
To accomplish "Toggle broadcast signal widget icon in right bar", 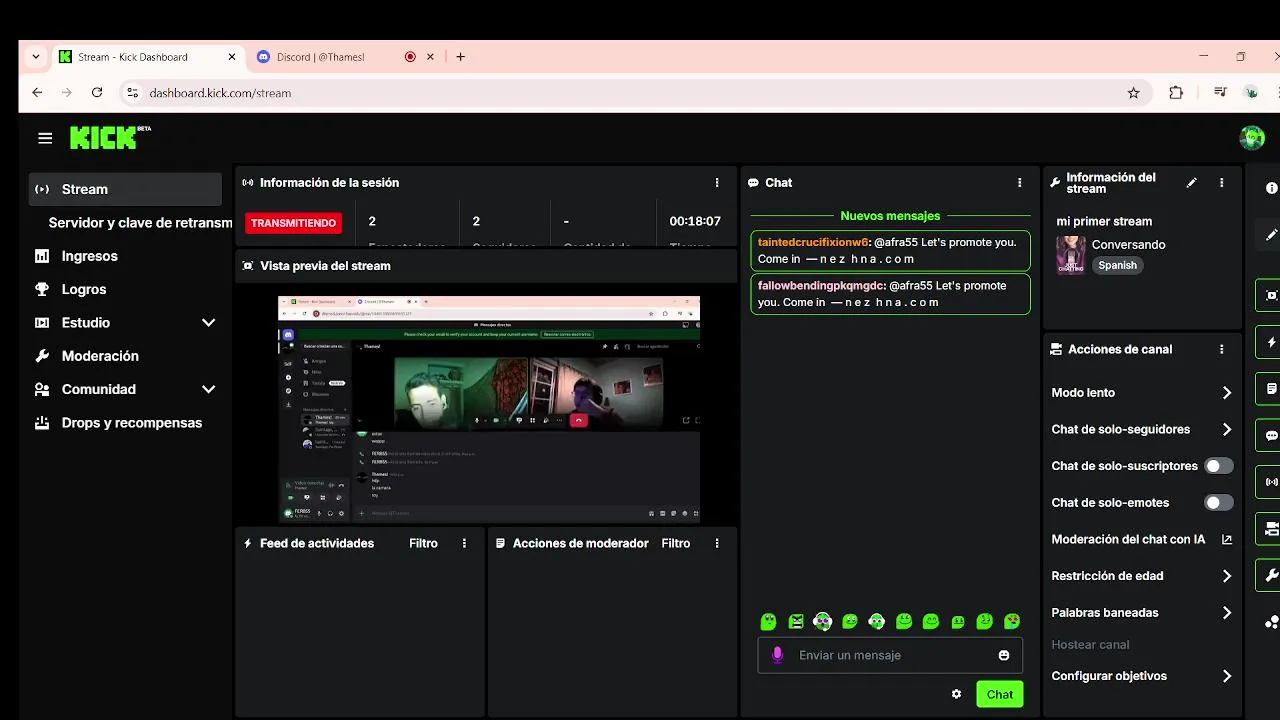I will coord(1270,482).
